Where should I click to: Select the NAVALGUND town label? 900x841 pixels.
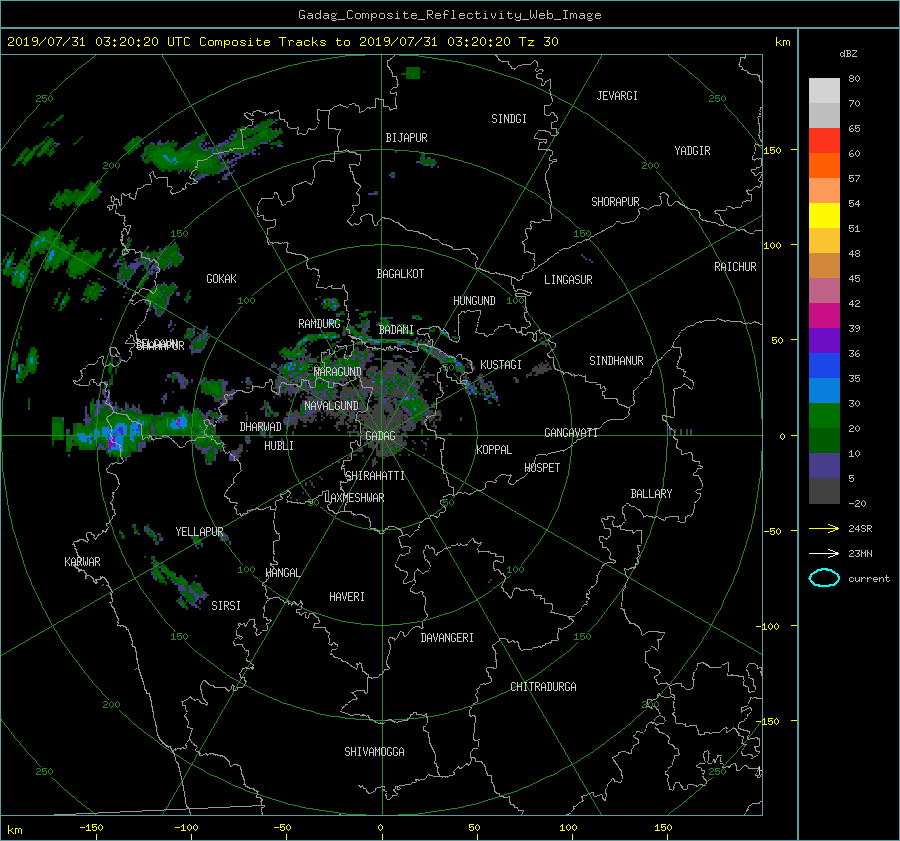pos(331,406)
